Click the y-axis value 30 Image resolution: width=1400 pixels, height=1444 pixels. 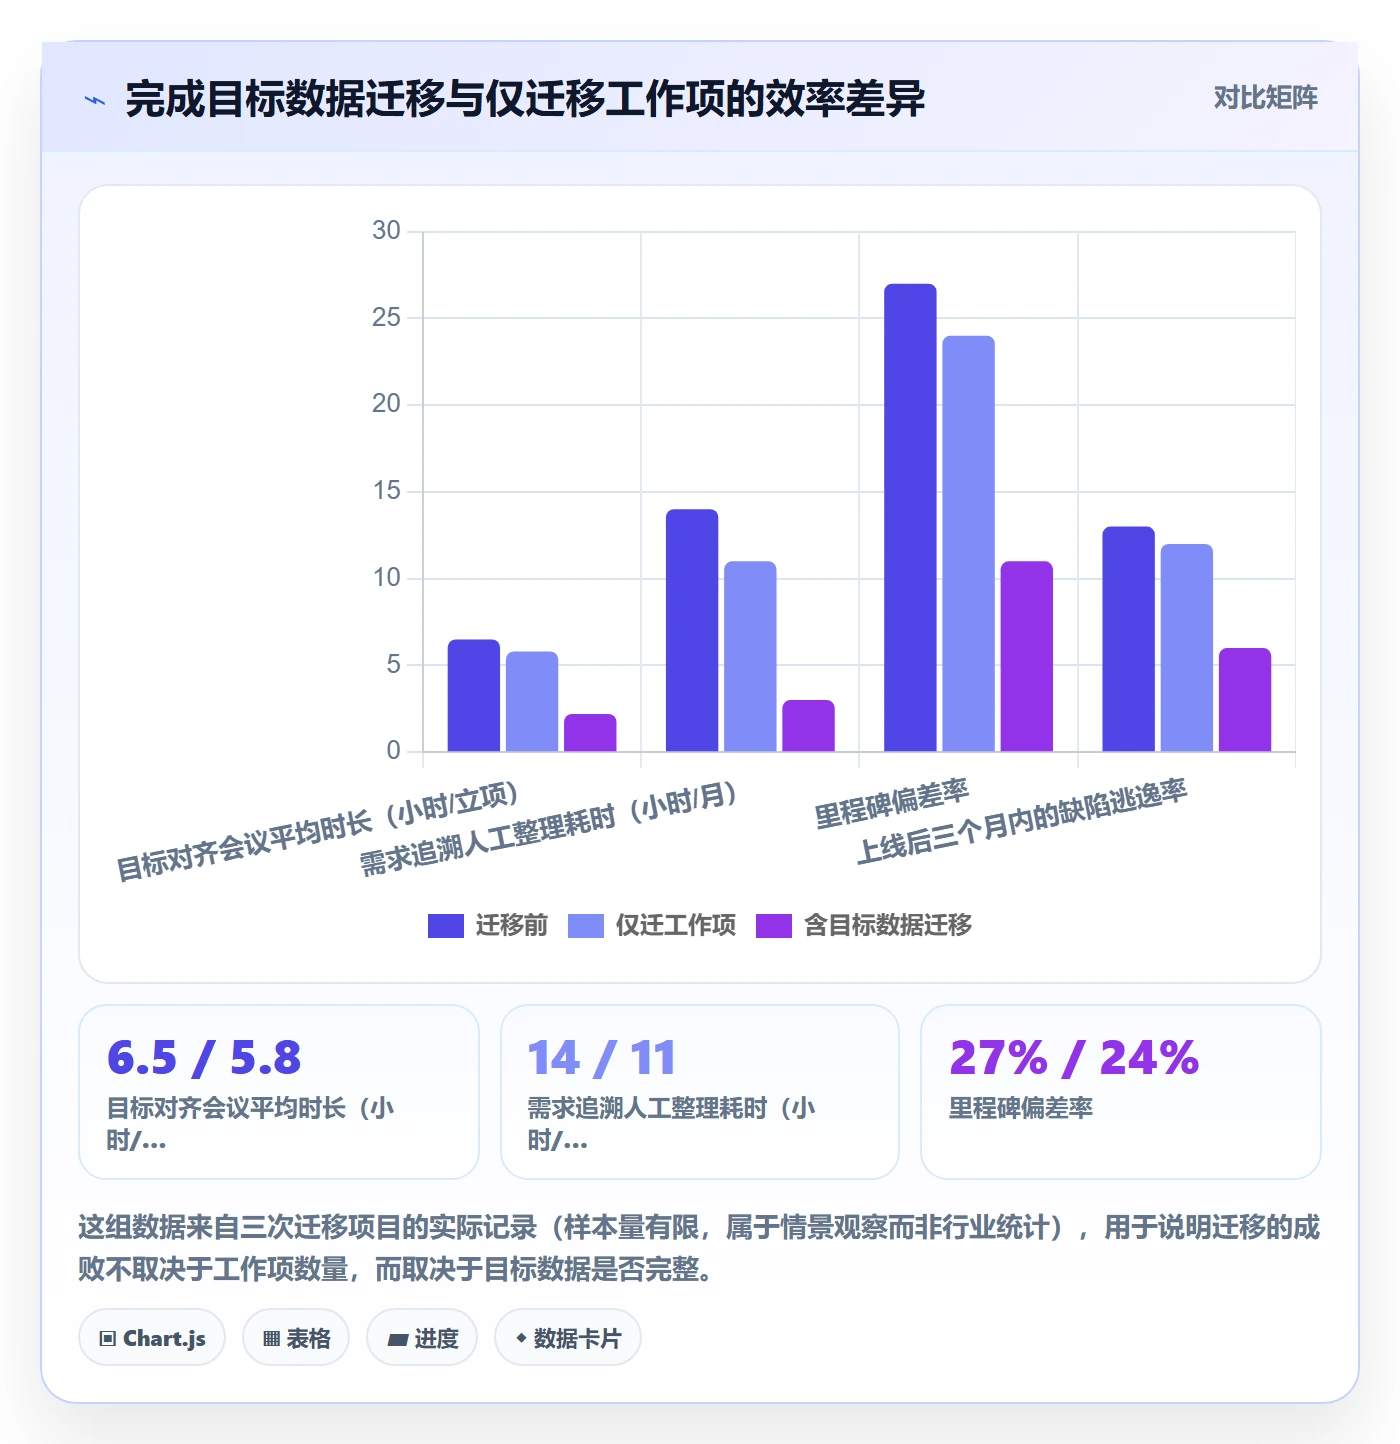pos(386,231)
